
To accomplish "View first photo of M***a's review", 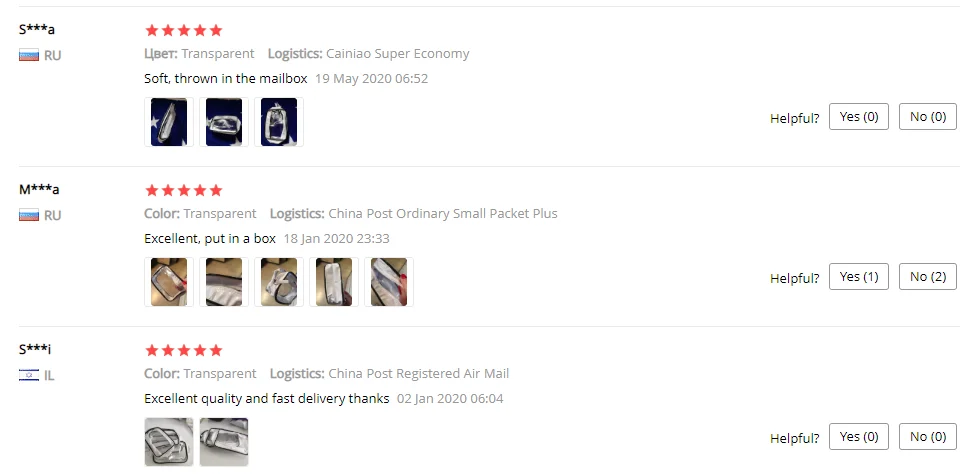I will pyautogui.click(x=169, y=282).
